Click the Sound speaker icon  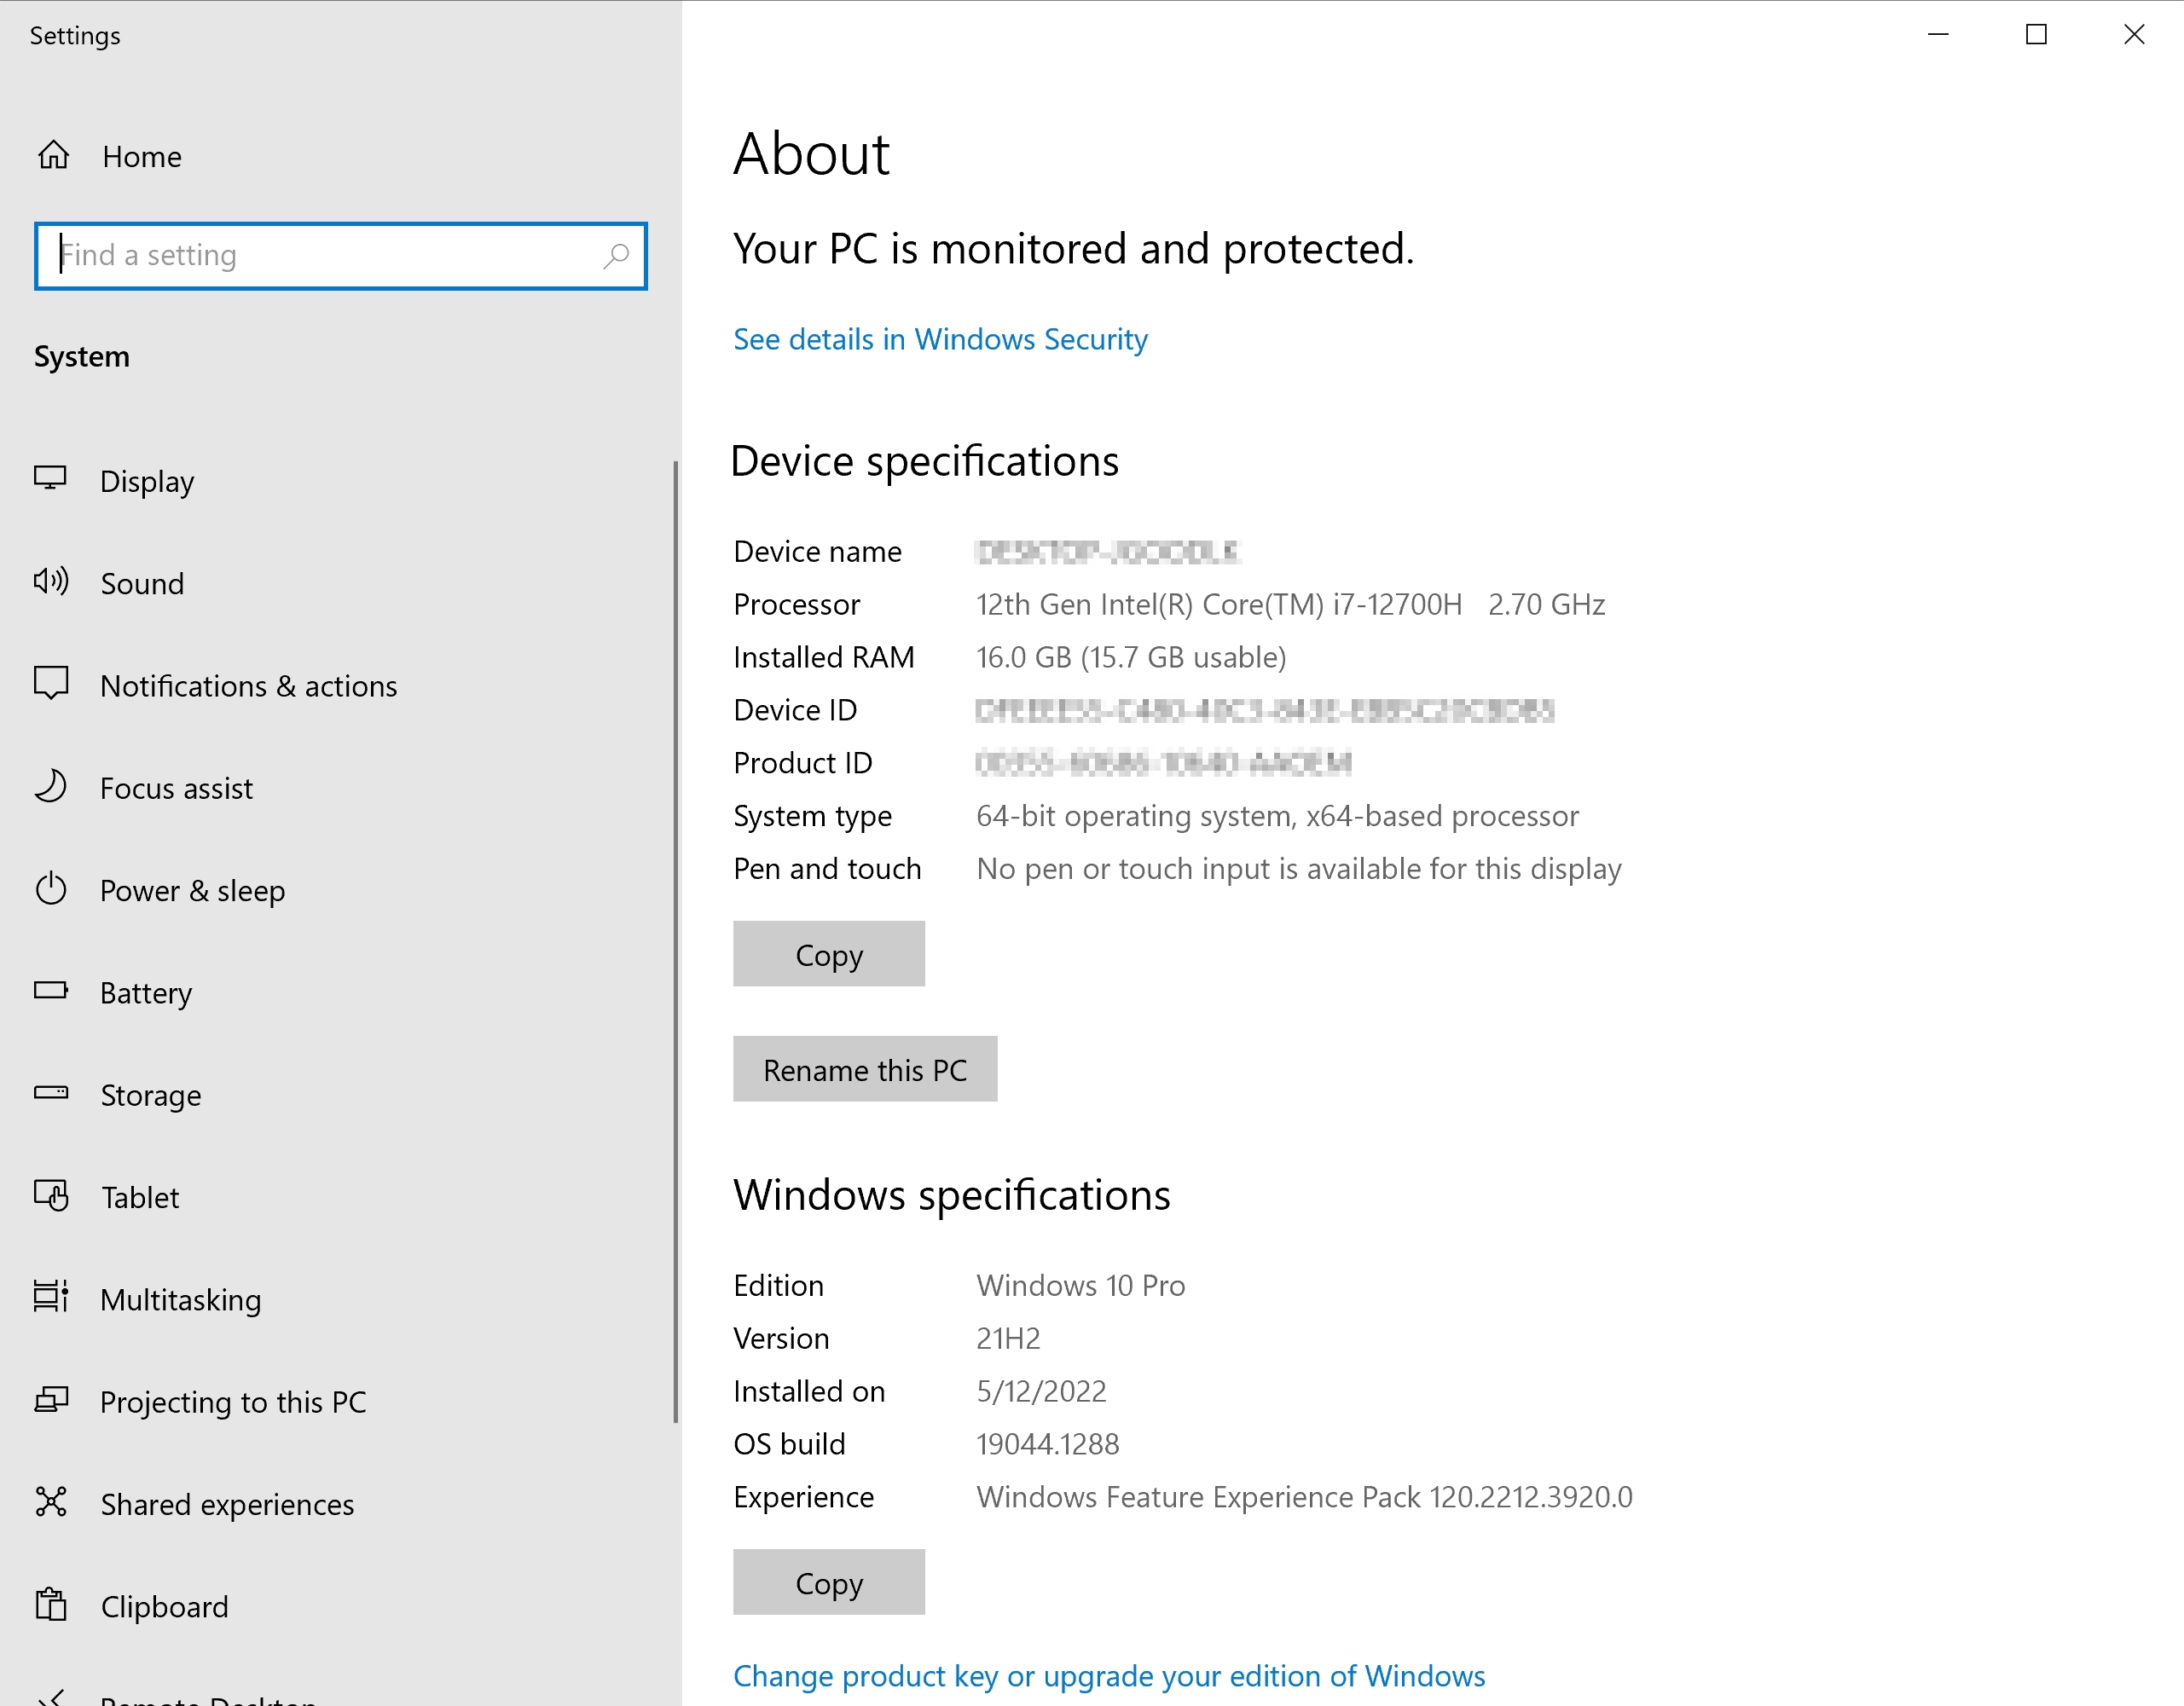tap(51, 581)
